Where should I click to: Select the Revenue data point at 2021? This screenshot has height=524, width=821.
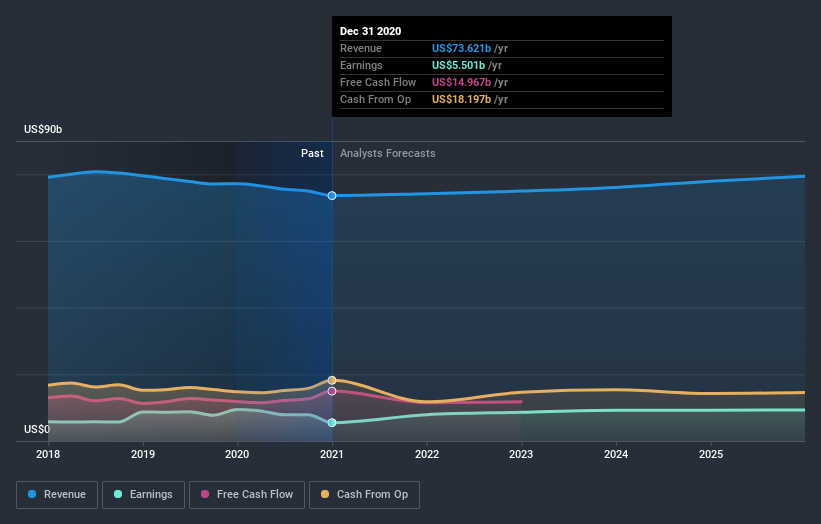pyautogui.click(x=332, y=196)
